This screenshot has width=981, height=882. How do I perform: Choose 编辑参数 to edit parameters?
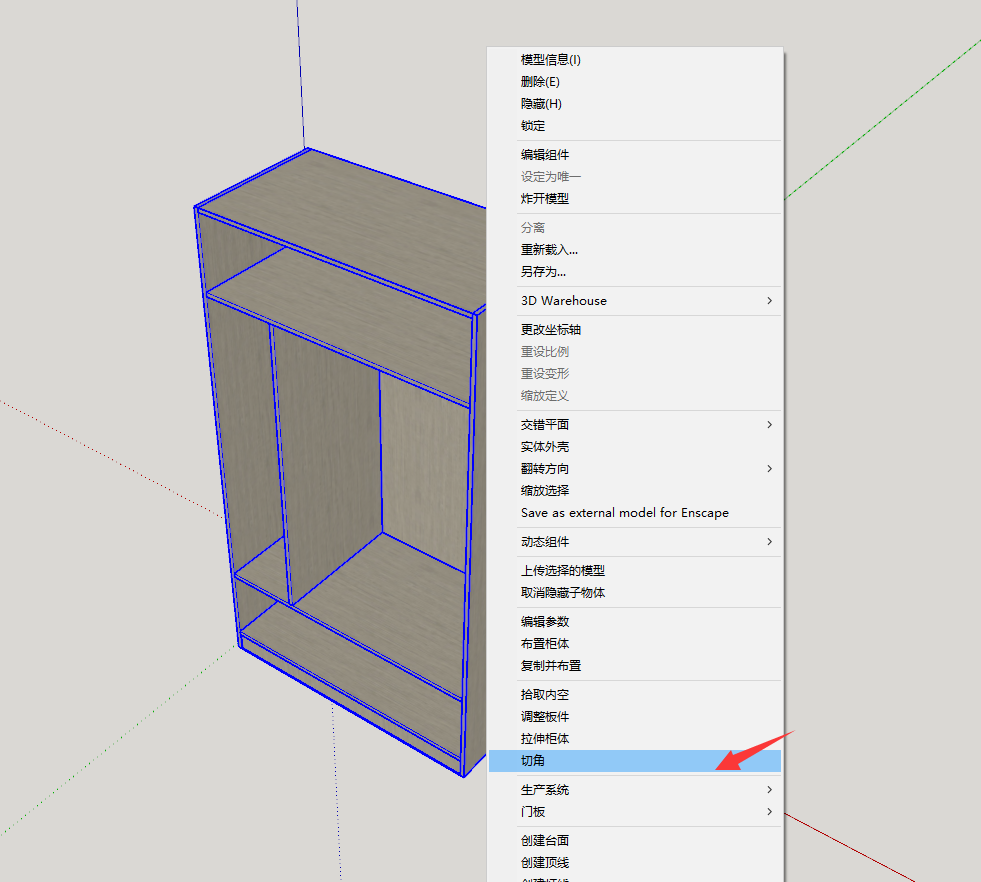pos(545,622)
